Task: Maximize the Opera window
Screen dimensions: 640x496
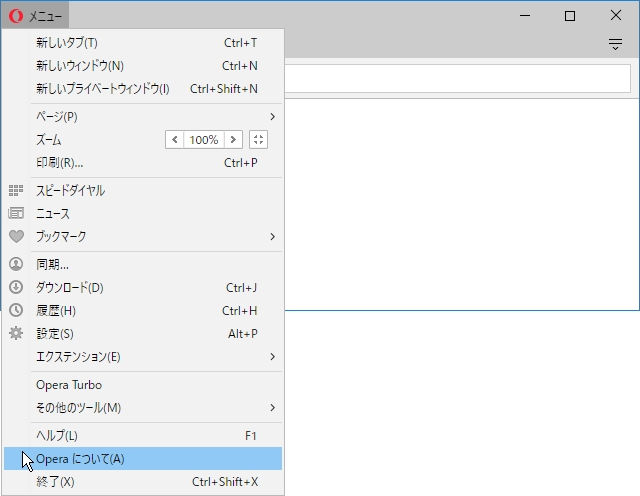Action: coord(570,16)
